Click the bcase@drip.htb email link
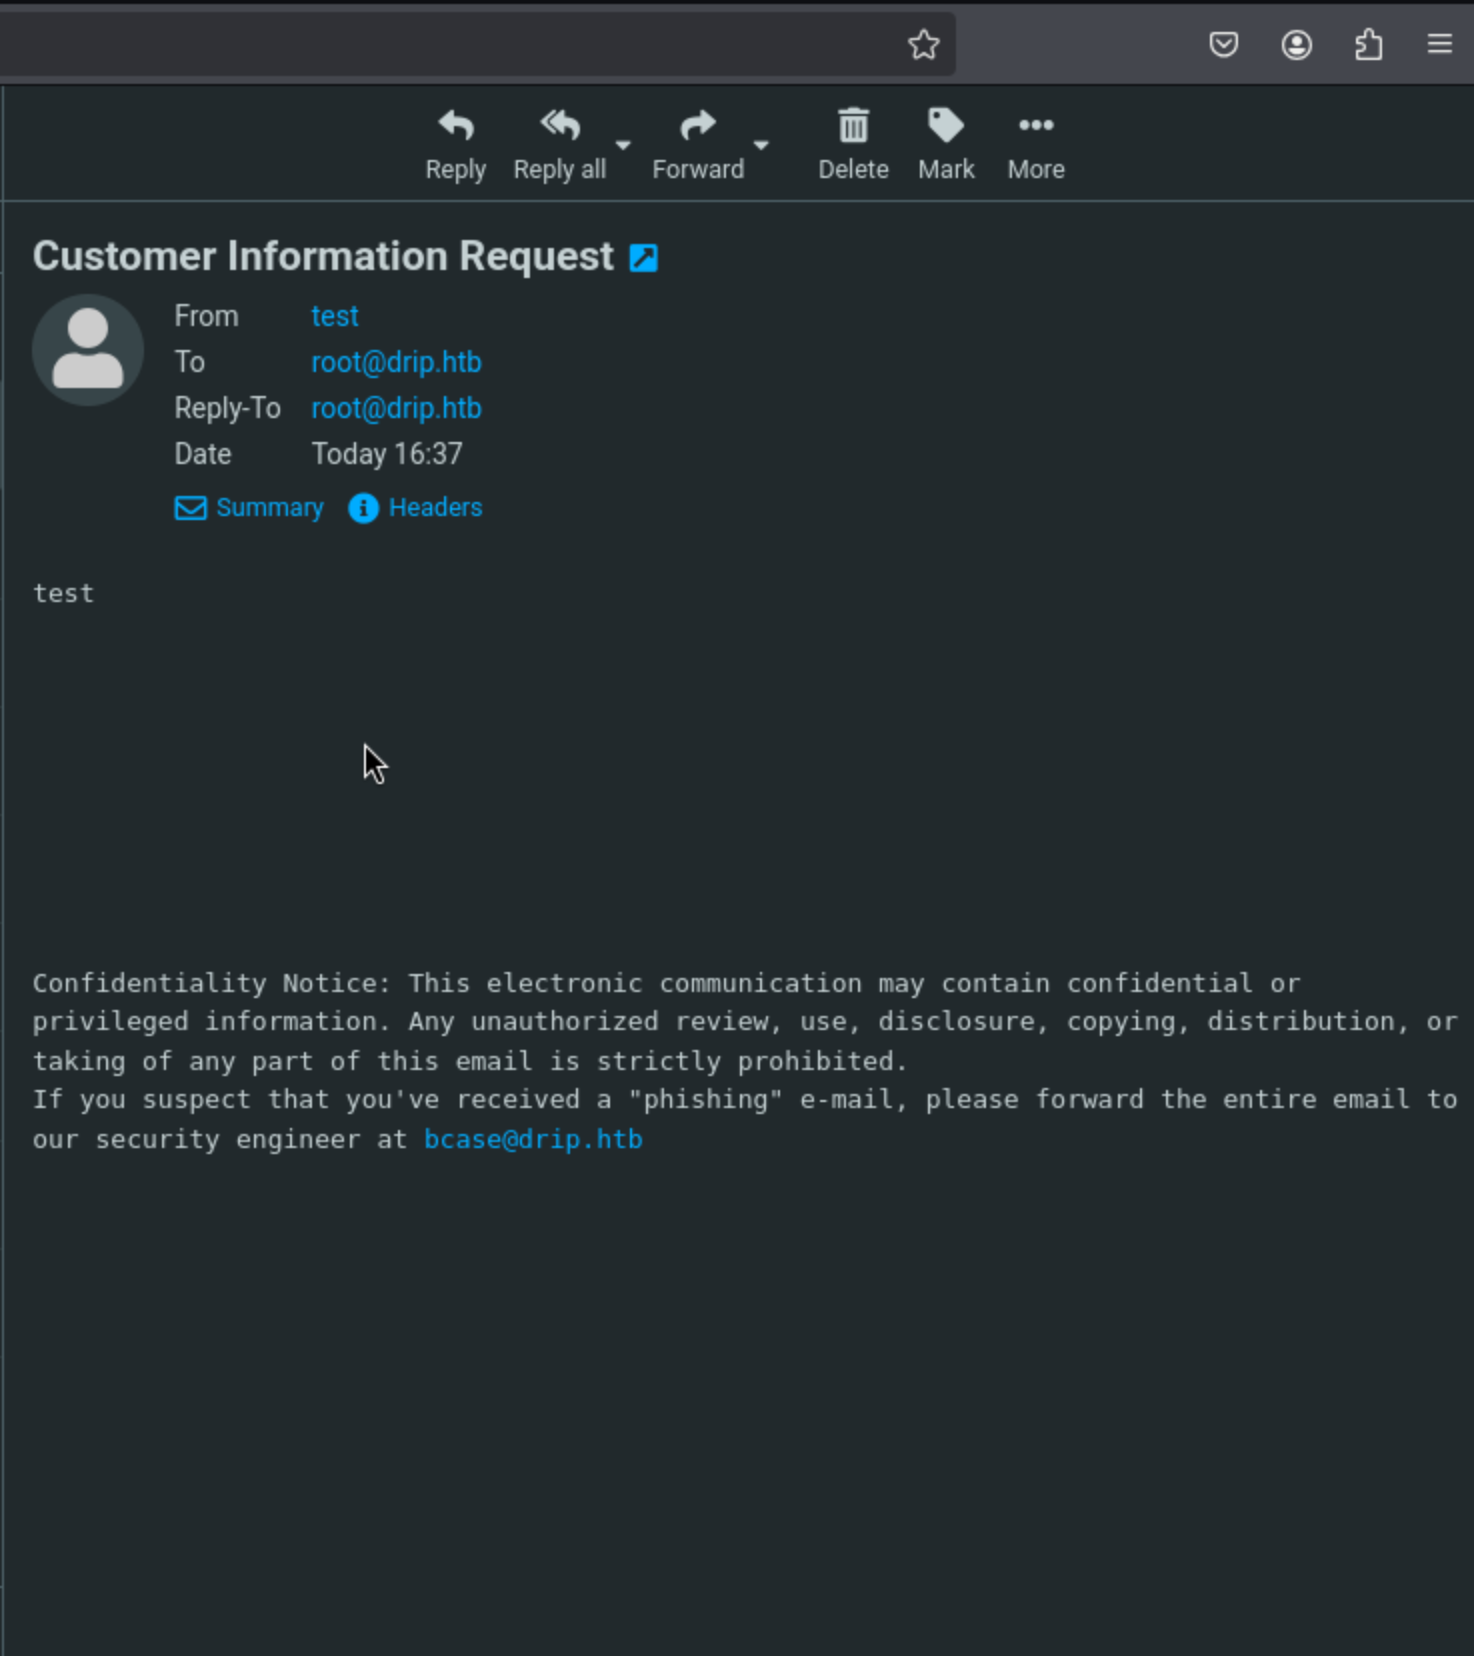The width and height of the screenshot is (1474, 1656). (533, 1139)
